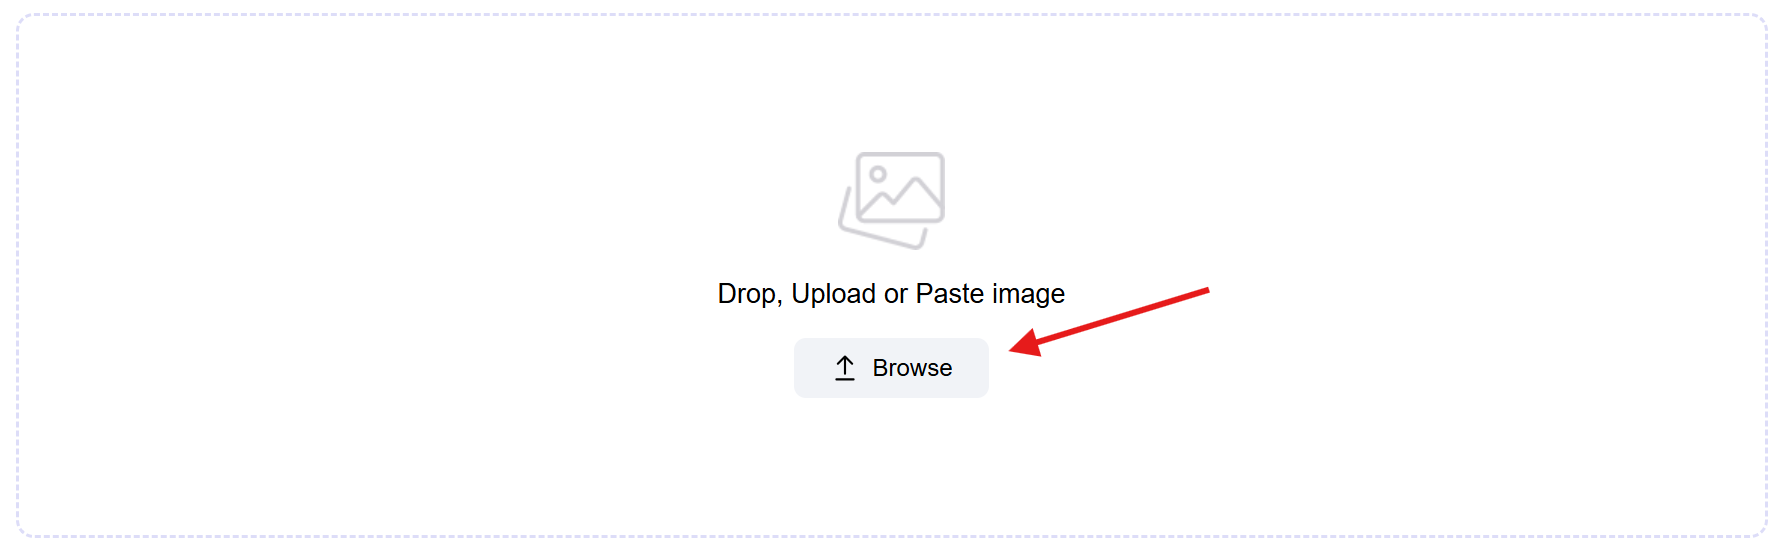The height and width of the screenshot is (550, 1789).
Task: Tap the upward arrow icon inside Browse button
Action: point(845,368)
